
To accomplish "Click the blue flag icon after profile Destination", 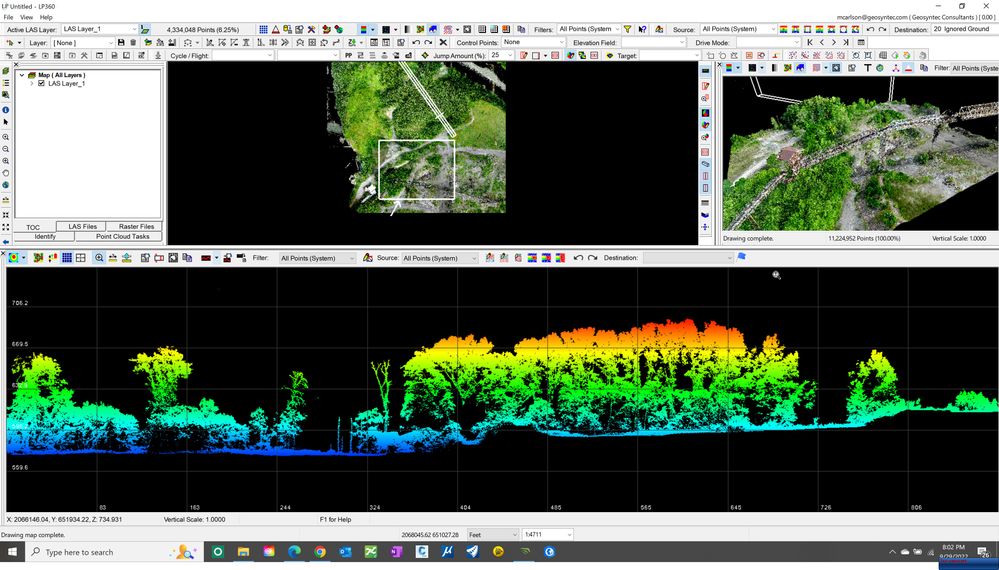I will click(741, 257).
